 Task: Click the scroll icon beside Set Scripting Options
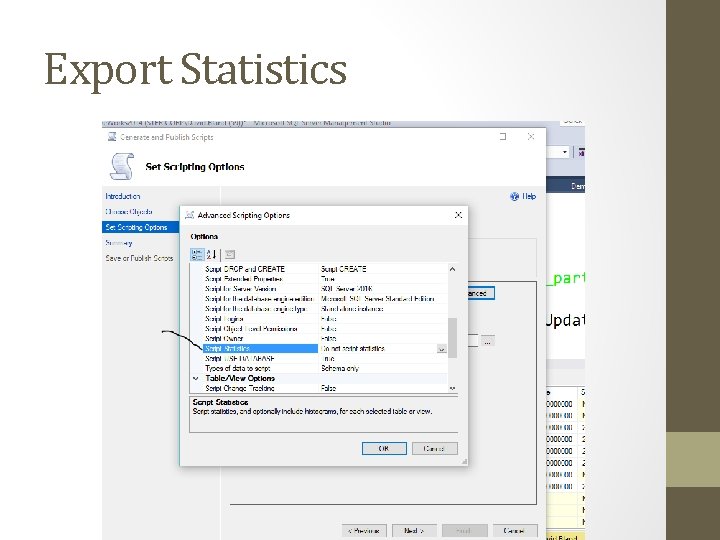pyautogui.click(x=122, y=166)
